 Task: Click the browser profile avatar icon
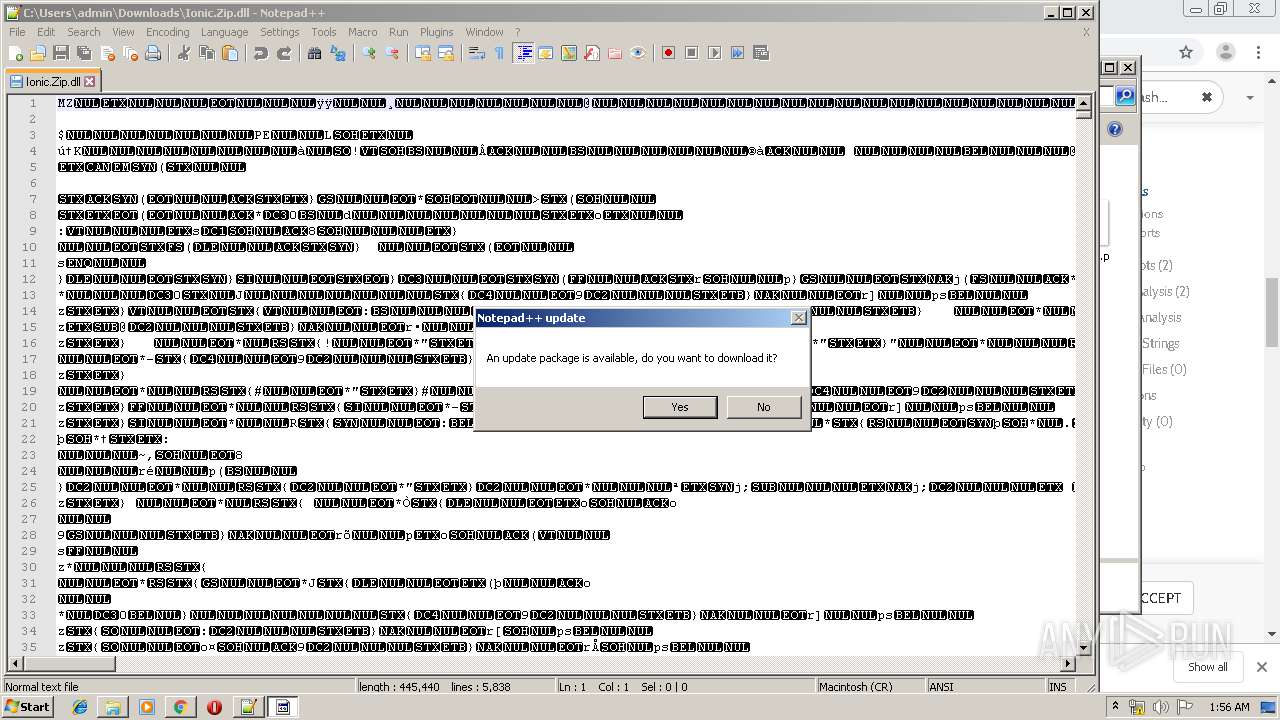click(x=1225, y=52)
